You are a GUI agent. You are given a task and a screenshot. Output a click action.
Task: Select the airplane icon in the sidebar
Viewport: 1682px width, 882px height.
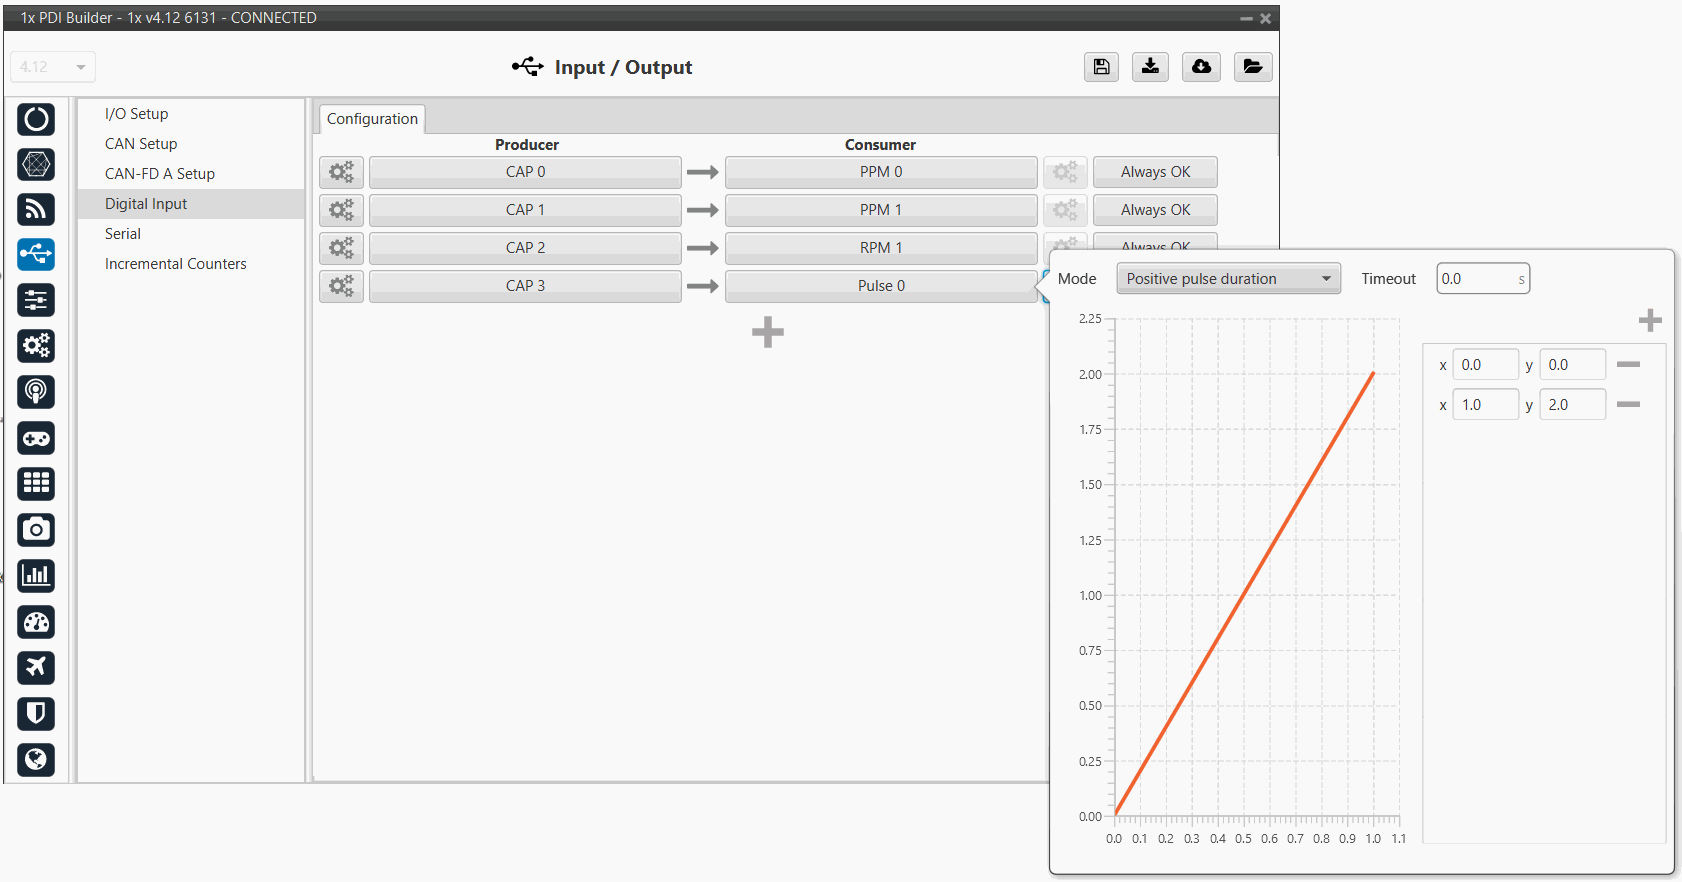(x=36, y=667)
